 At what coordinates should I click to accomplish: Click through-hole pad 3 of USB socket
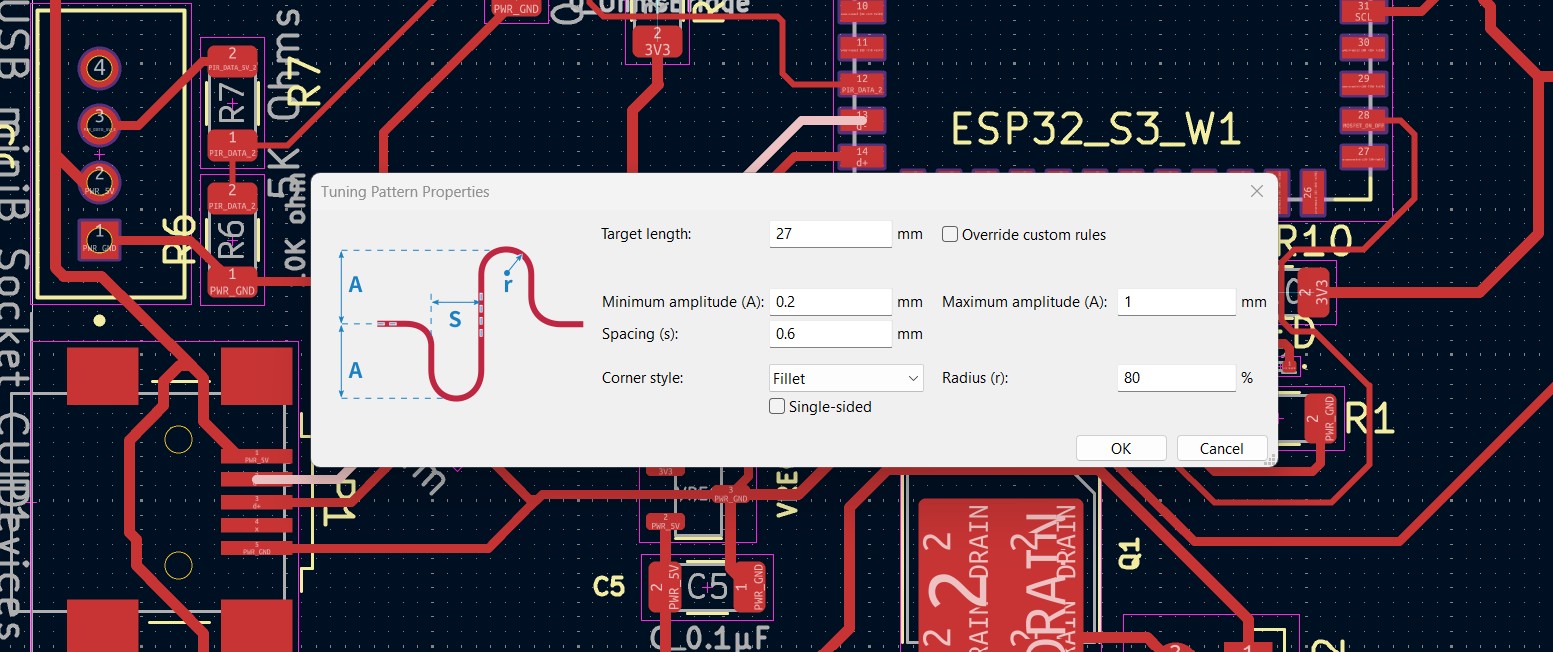[x=98, y=125]
